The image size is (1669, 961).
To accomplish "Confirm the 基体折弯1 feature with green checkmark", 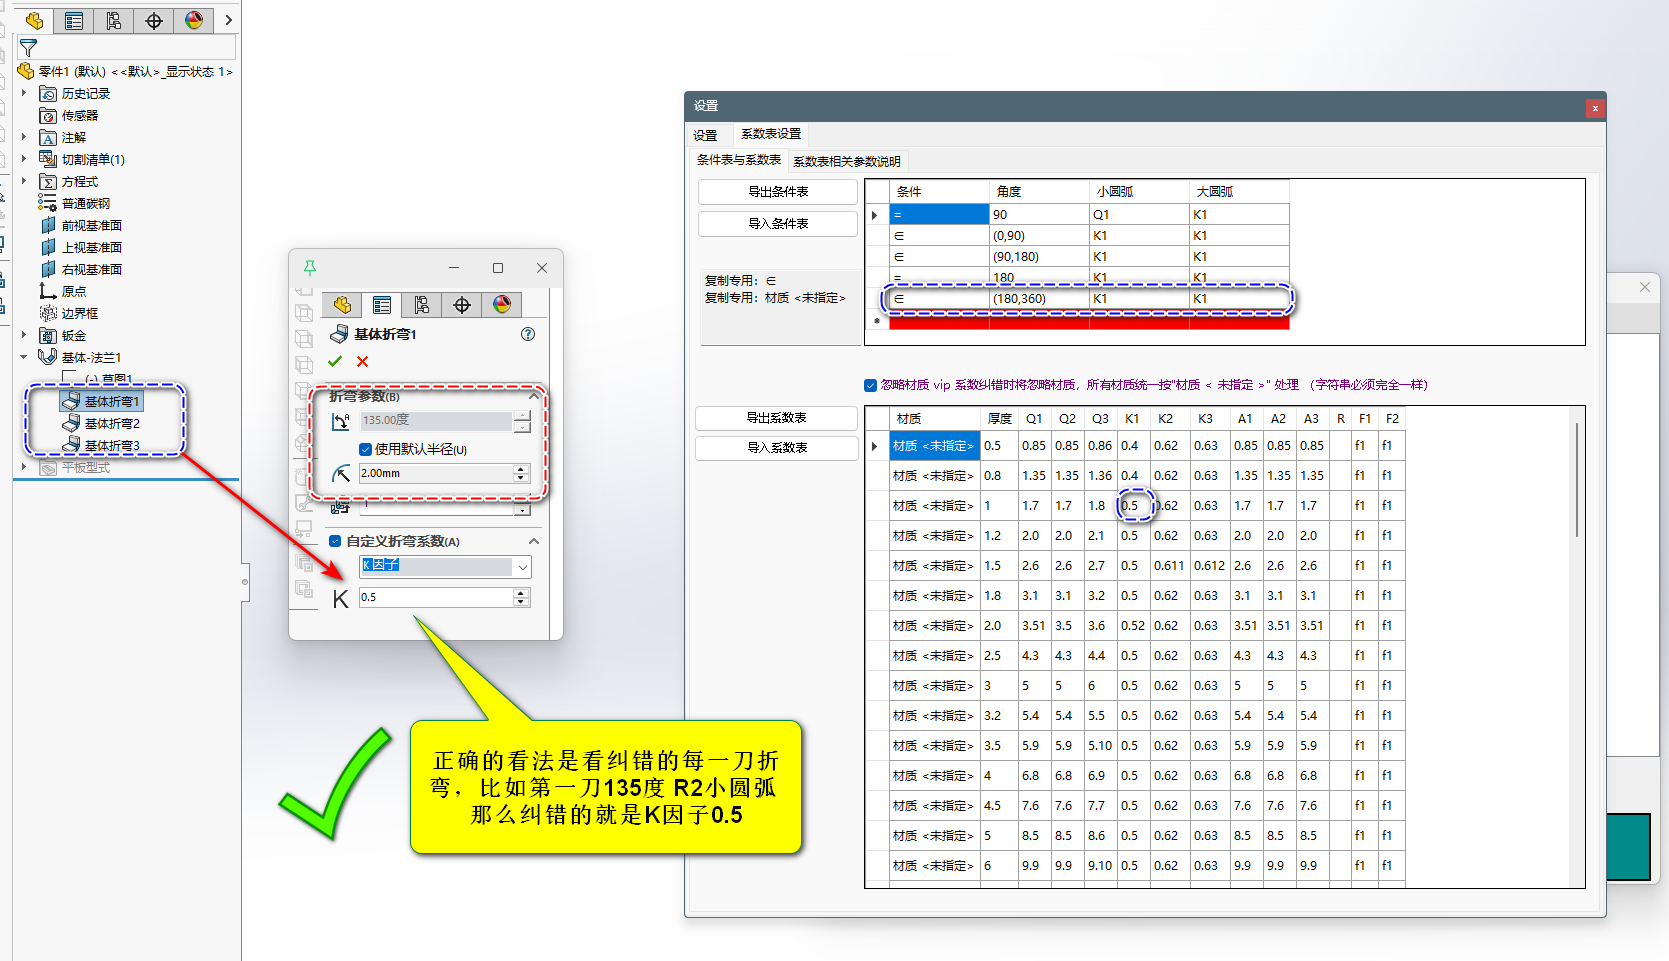I will 336,362.
